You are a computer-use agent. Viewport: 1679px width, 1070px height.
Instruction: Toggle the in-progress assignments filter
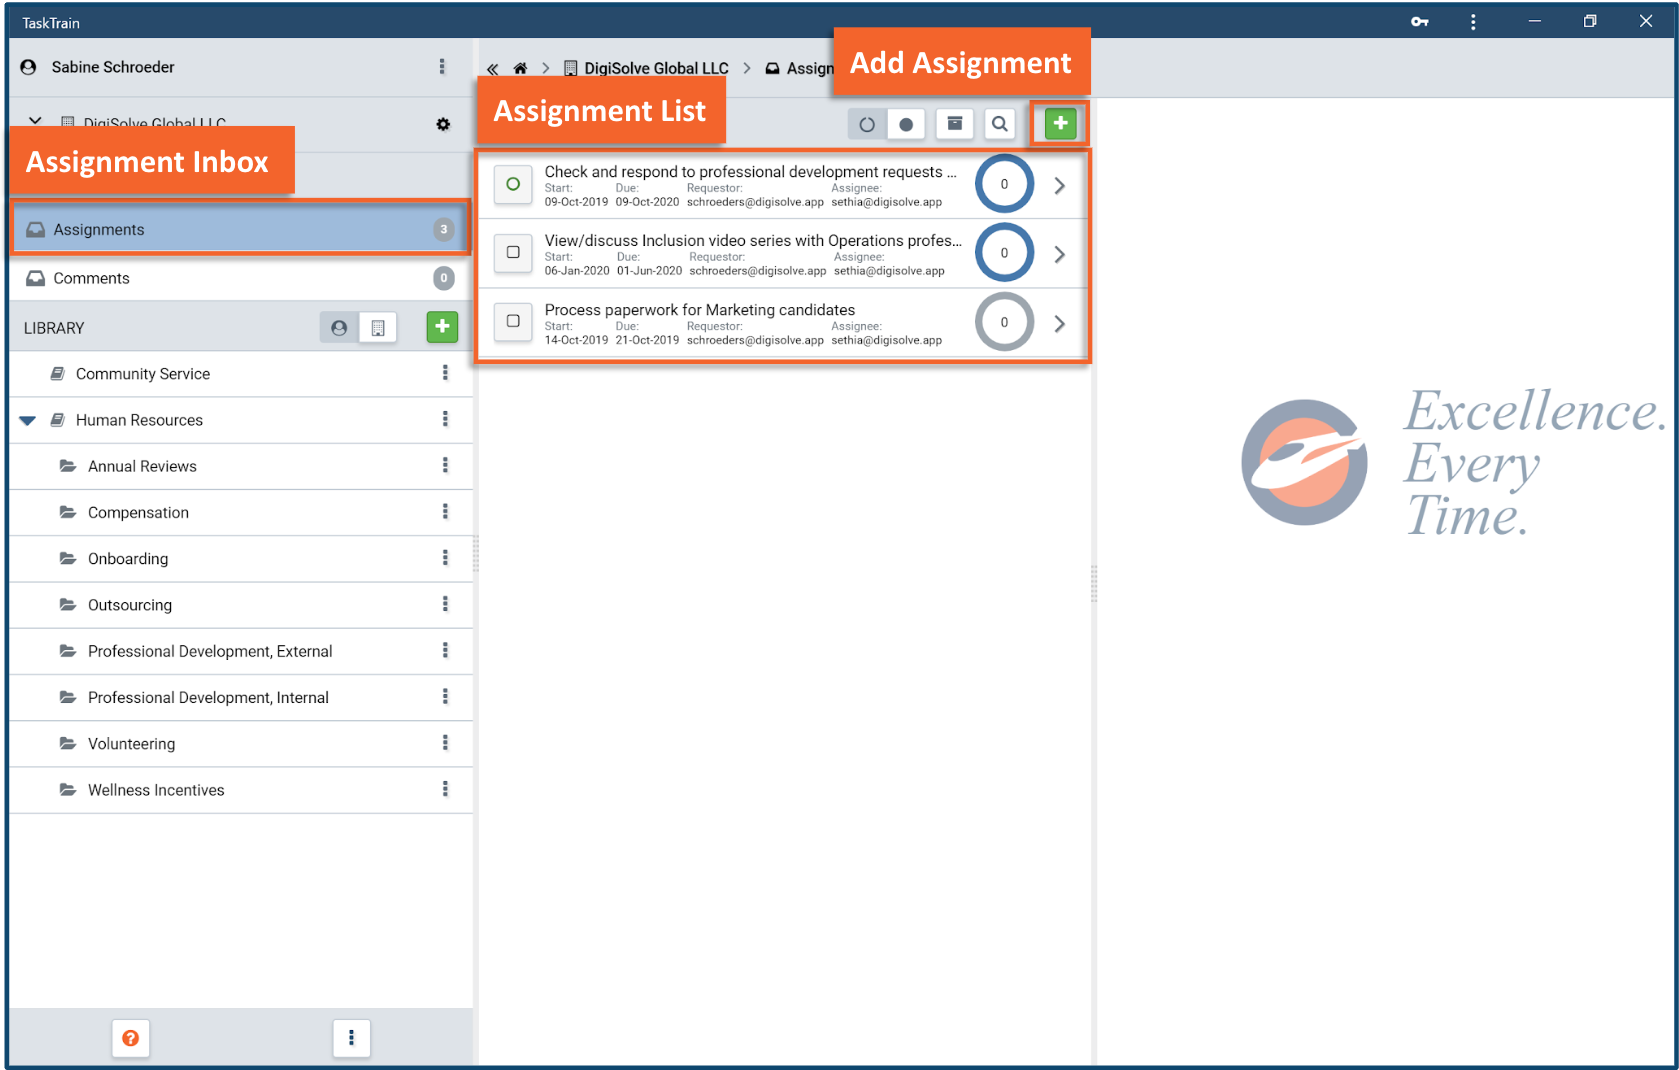pos(867,124)
